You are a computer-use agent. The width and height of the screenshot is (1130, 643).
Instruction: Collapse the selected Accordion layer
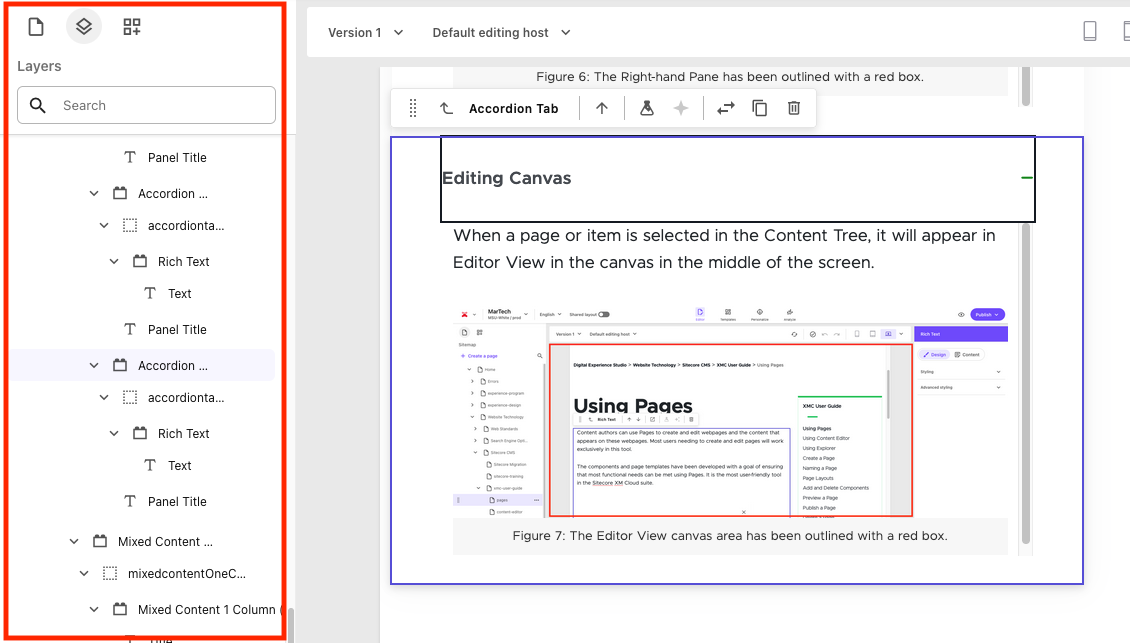coord(93,365)
